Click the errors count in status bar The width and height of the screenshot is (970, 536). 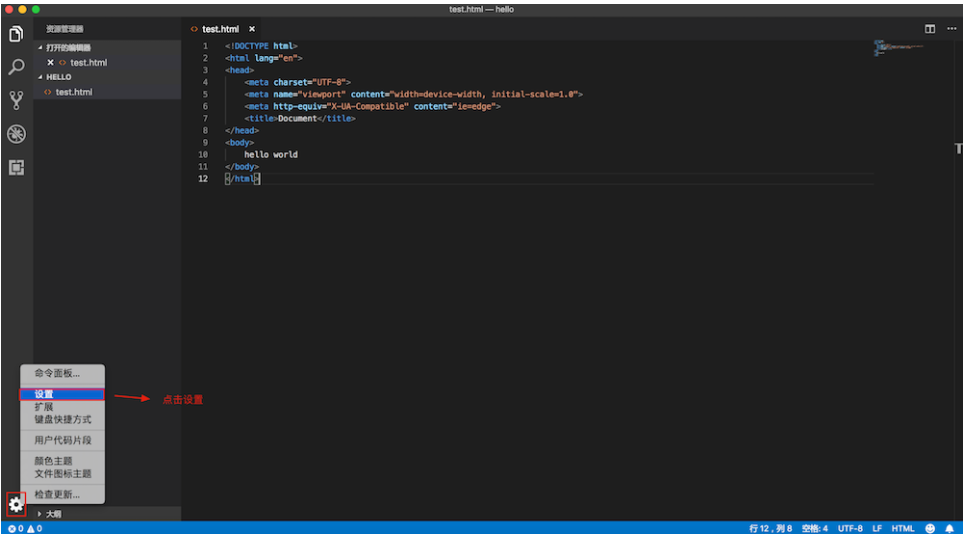pyautogui.click(x=15, y=529)
